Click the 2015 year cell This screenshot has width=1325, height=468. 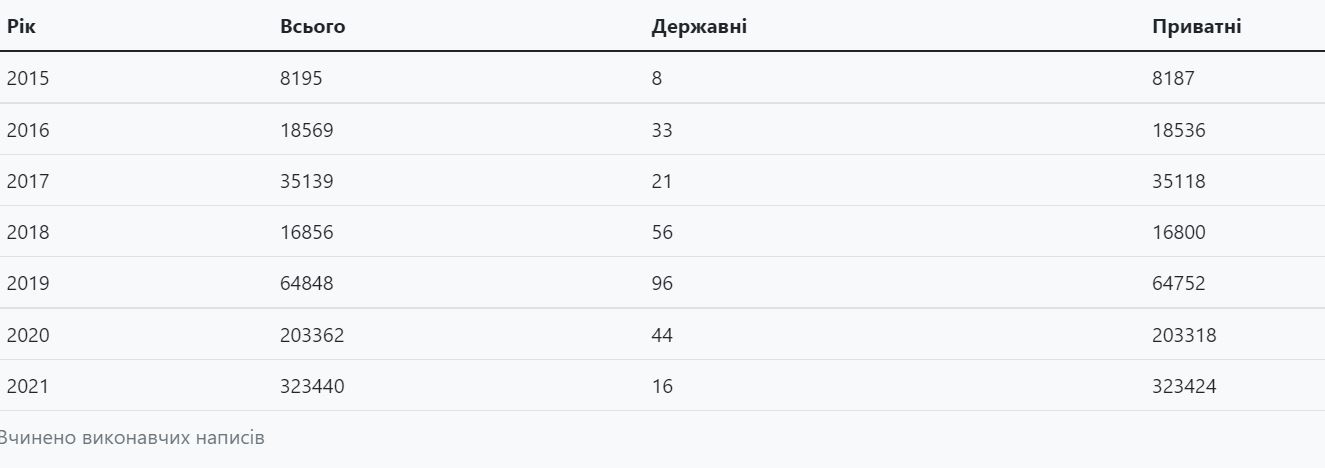click(28, 78)
